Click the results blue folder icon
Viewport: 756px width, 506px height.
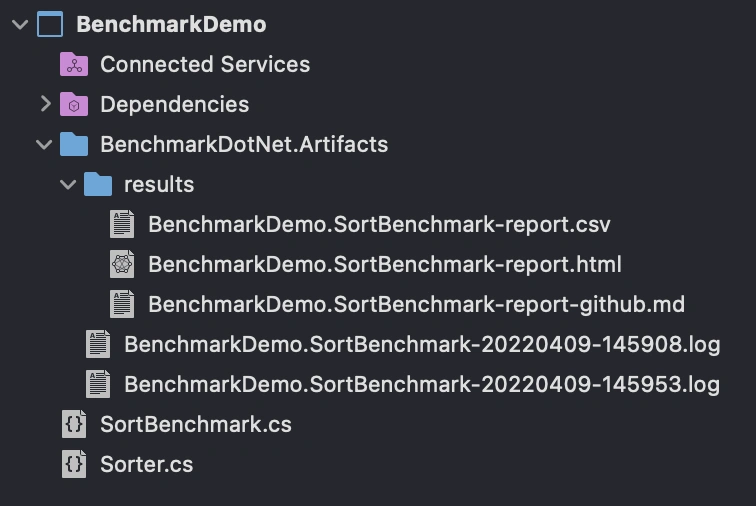point(98,184)
